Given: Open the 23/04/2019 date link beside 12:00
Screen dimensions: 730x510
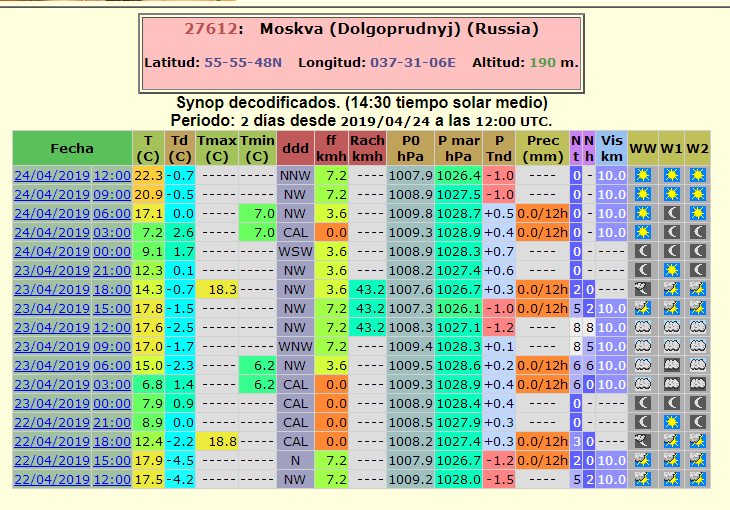Looking at the screenshot, I should tap(52, 327).
